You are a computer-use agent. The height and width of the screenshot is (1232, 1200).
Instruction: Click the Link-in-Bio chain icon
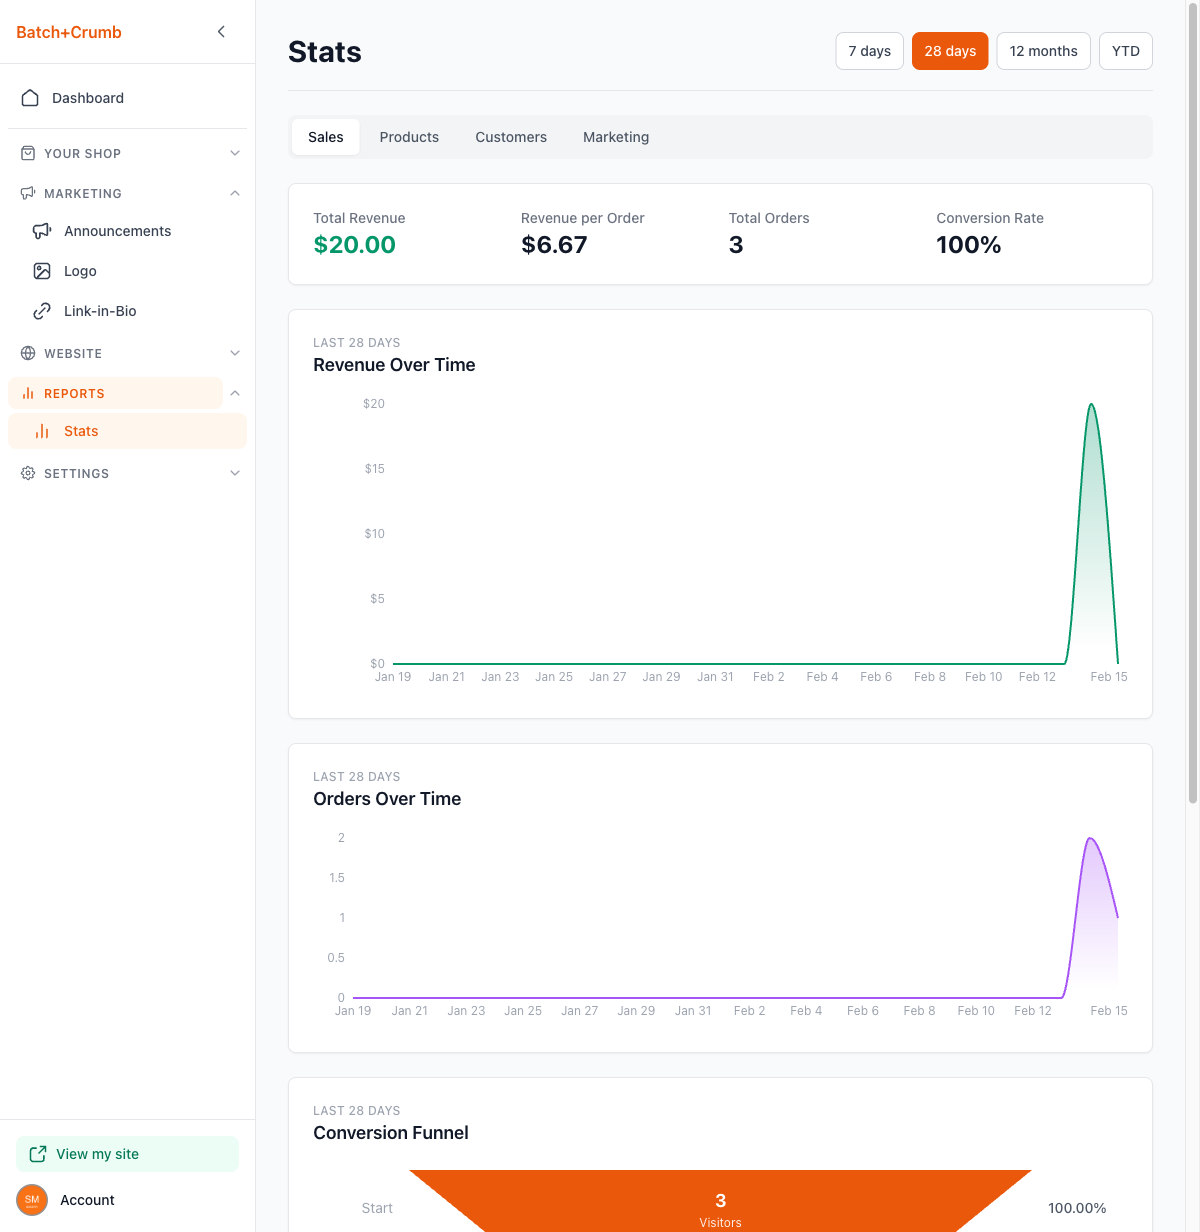pyautogui.click(x=42, y=311)
